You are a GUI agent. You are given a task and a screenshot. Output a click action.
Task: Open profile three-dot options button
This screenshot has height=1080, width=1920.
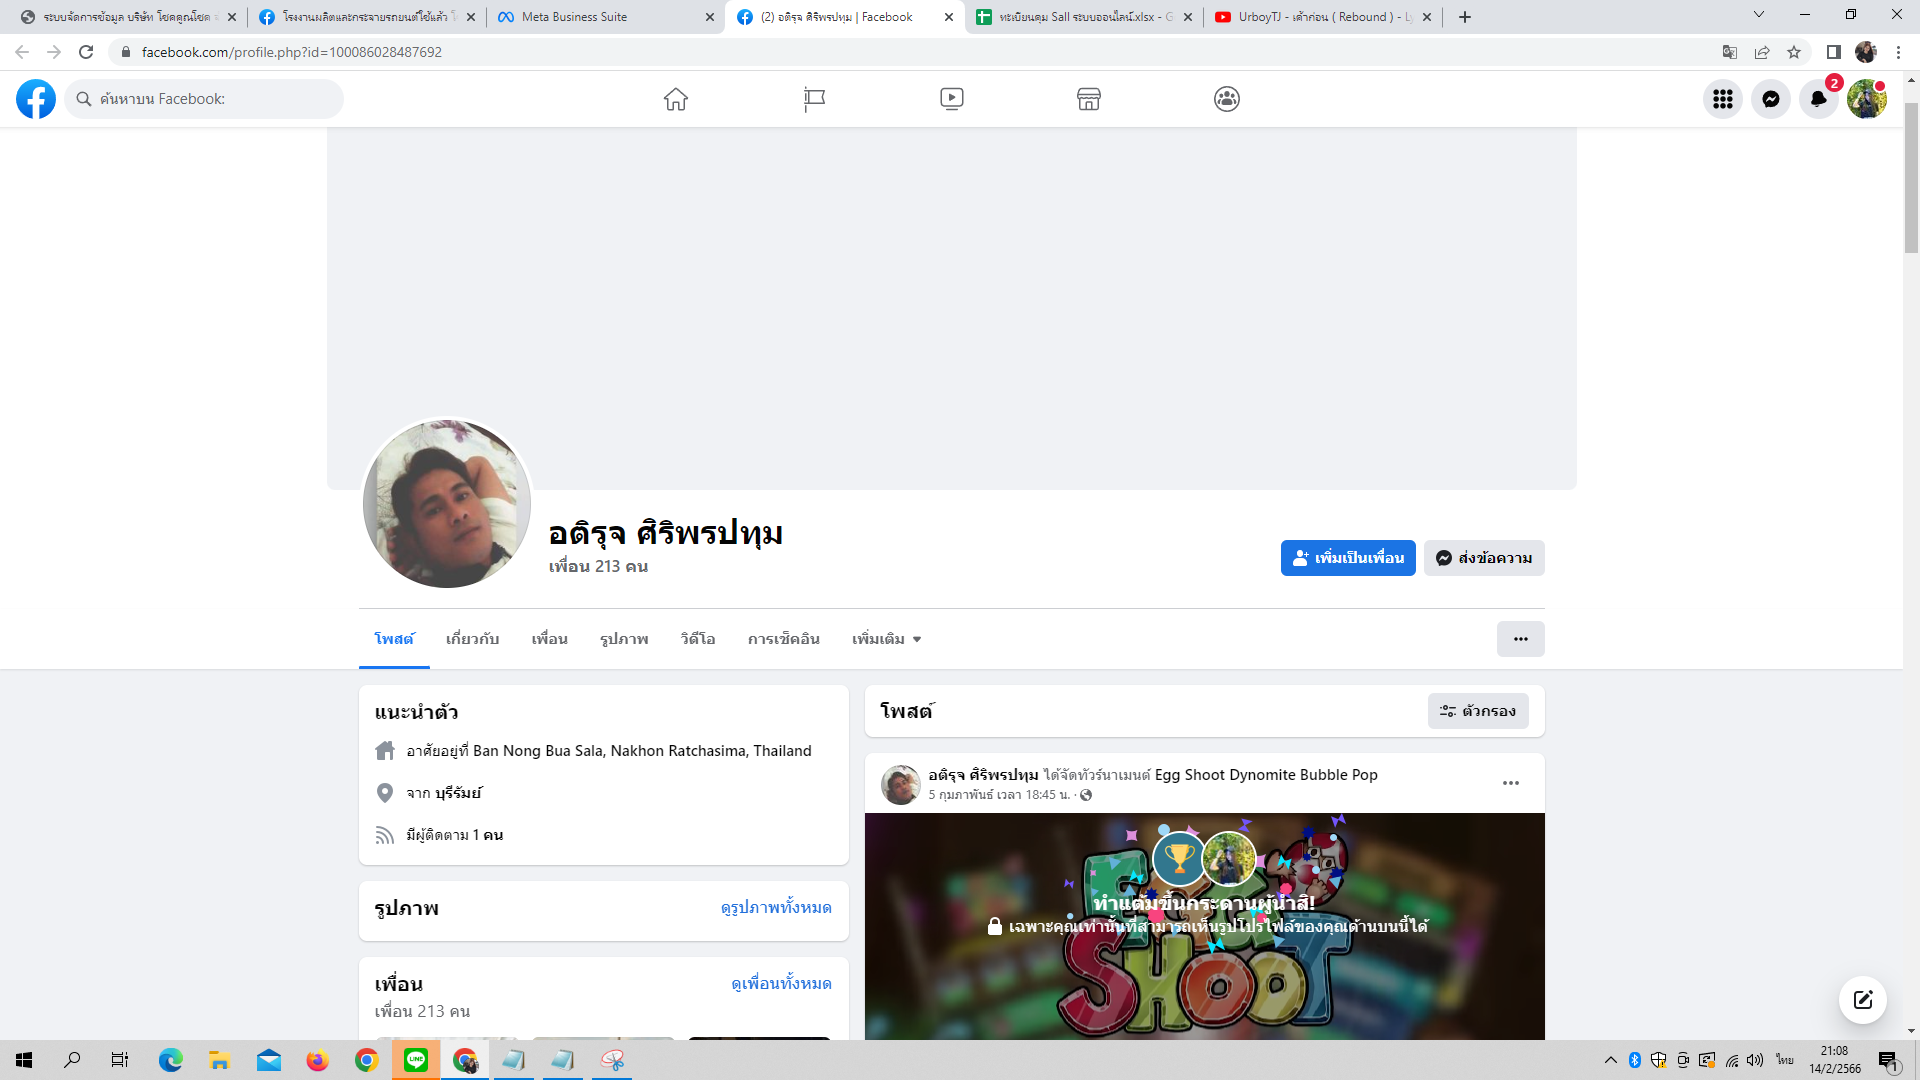(1520, 639)
